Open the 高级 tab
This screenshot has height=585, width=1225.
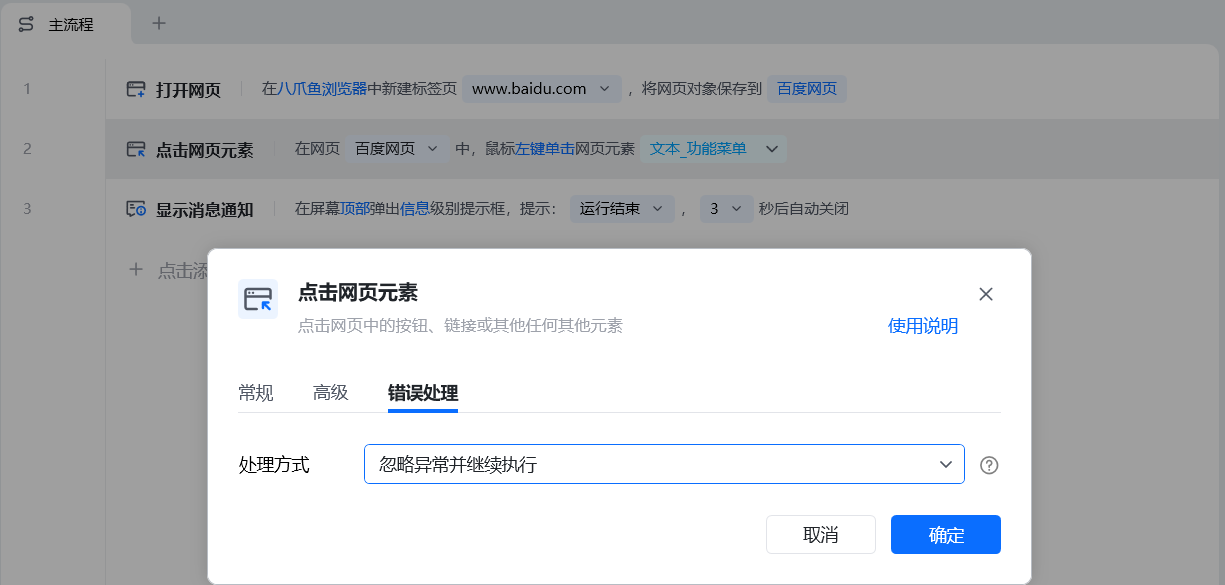[330, 393]
